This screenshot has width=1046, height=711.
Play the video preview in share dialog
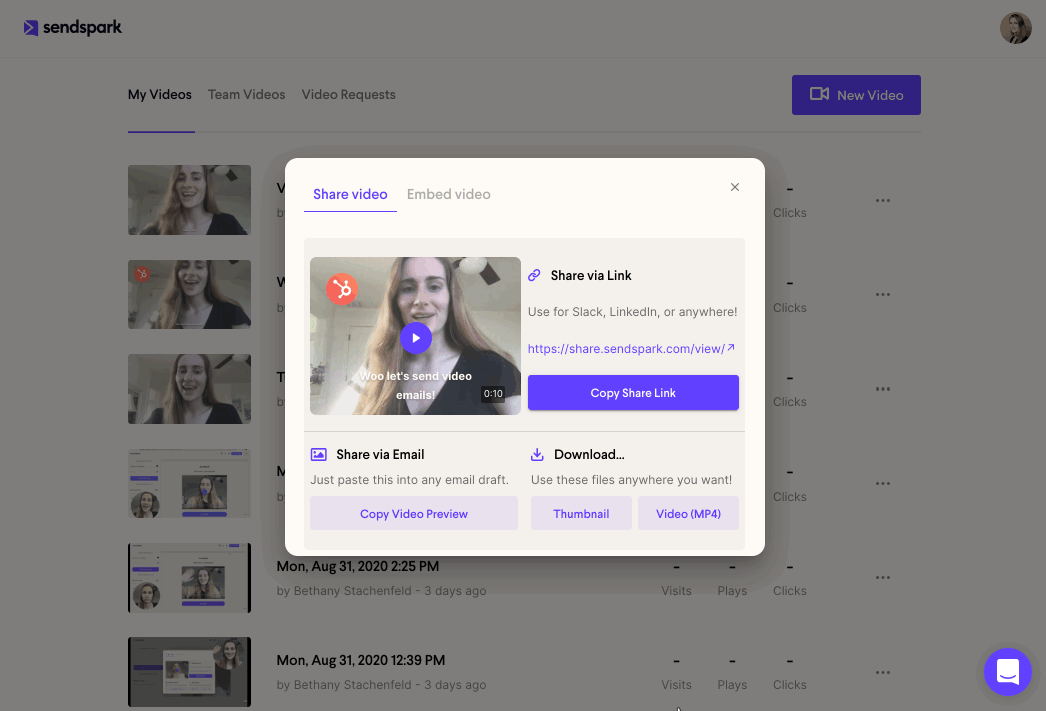pyautogui.click(x=416, y=338)
